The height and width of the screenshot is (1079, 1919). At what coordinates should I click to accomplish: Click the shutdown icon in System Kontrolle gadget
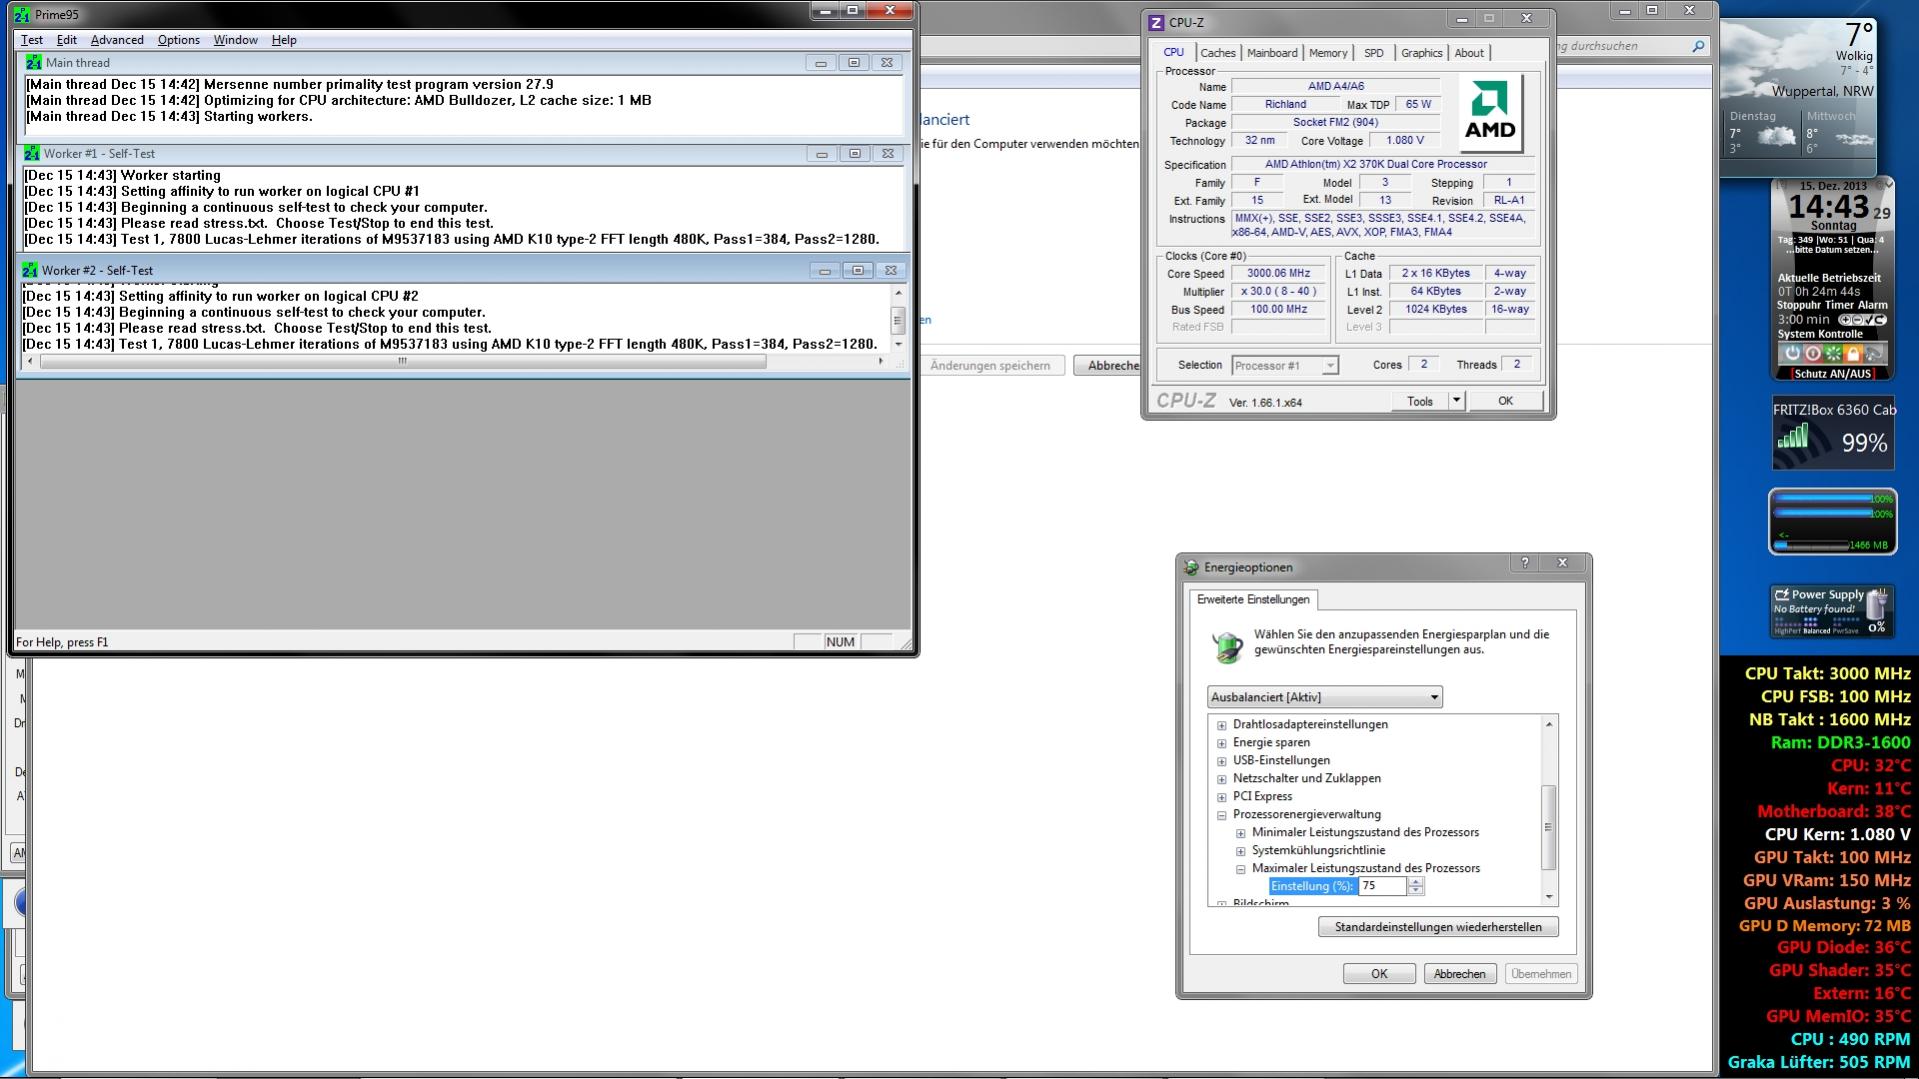1792,353
